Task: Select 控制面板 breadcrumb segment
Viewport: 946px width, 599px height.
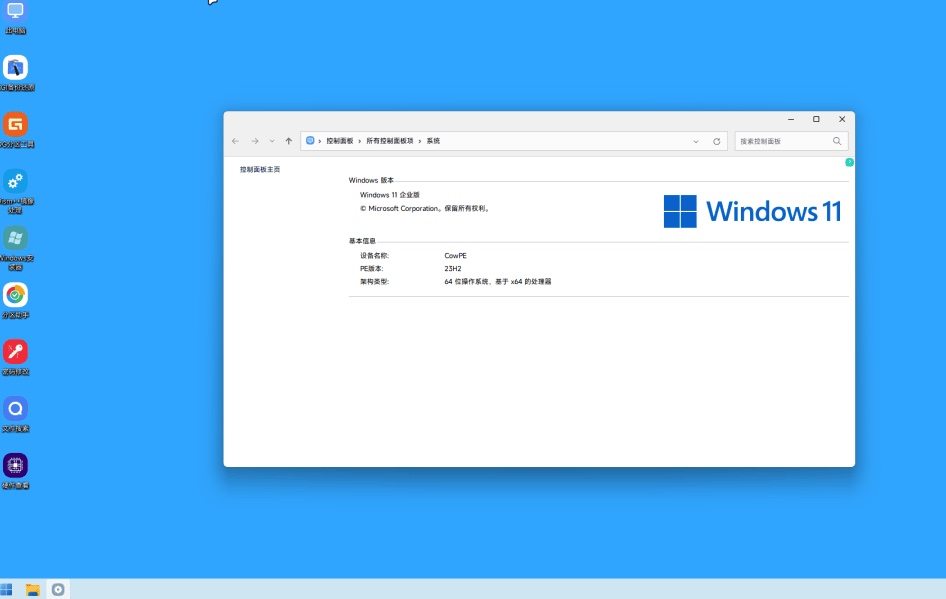Action: click(x=340, y=141)
